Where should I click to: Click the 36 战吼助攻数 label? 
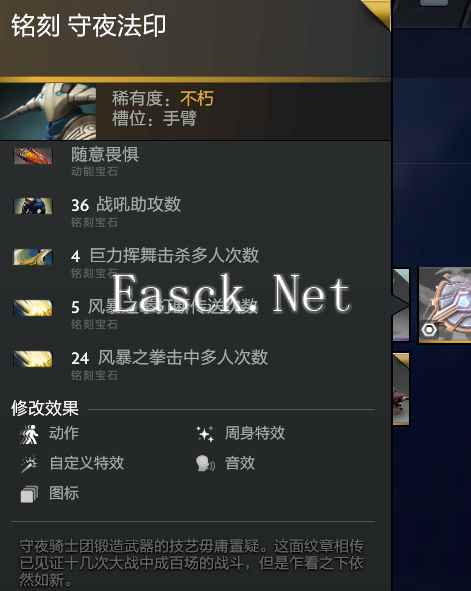coord(126,205)
